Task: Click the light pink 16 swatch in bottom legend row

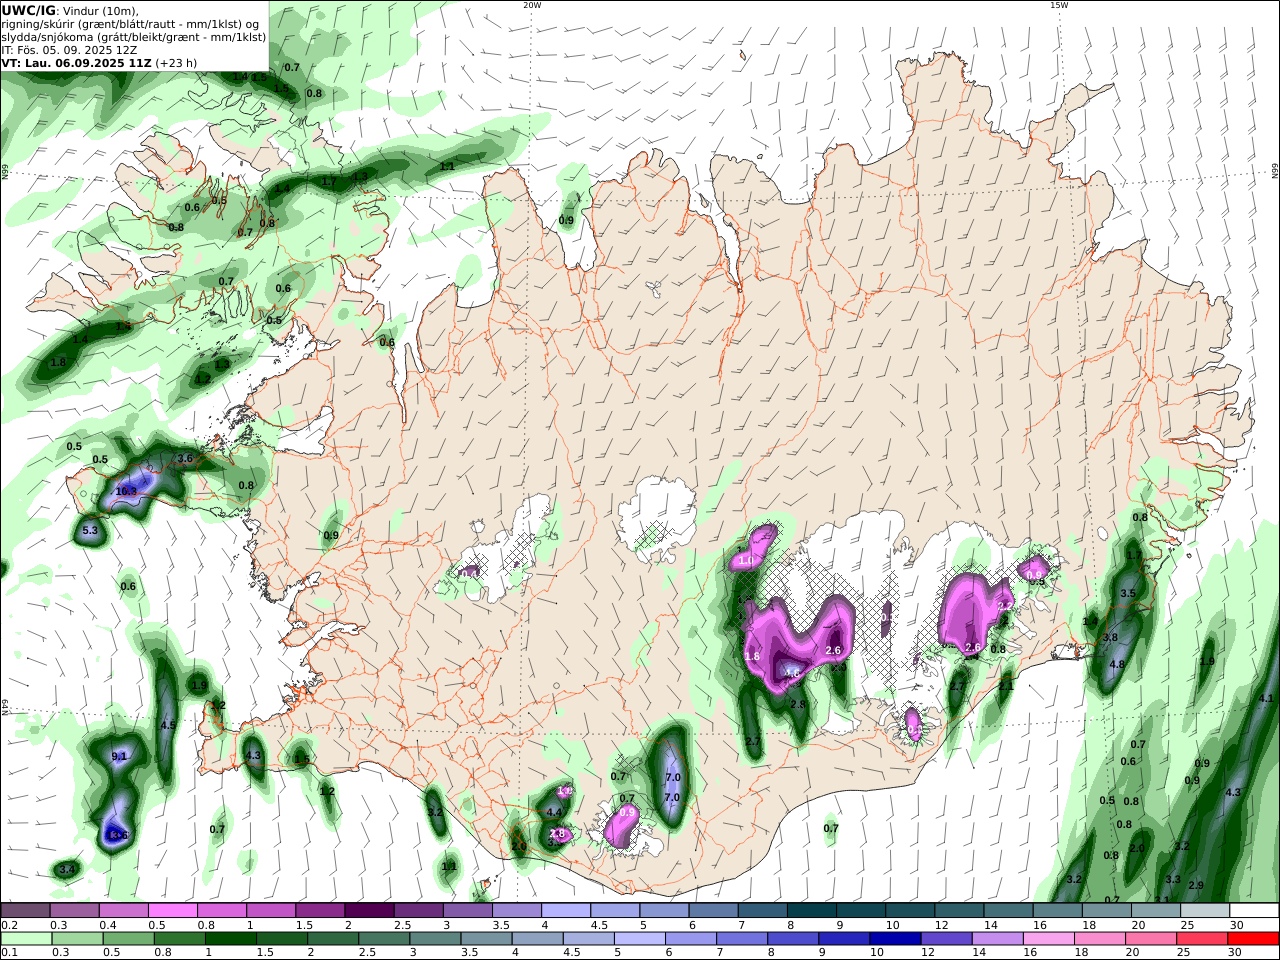Action: pyautogui.click(x=1048, y=939)
